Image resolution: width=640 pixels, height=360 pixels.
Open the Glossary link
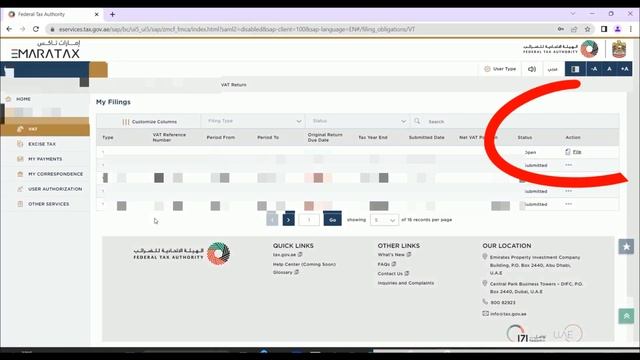[282, 272]
